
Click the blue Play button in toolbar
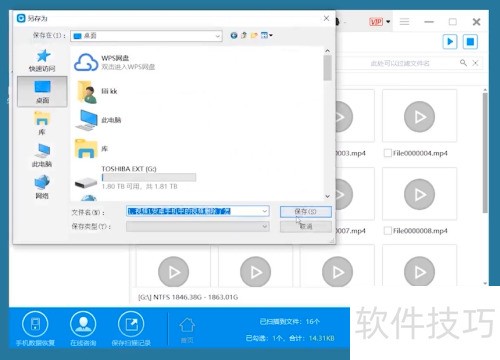click(x=450, y=42)
